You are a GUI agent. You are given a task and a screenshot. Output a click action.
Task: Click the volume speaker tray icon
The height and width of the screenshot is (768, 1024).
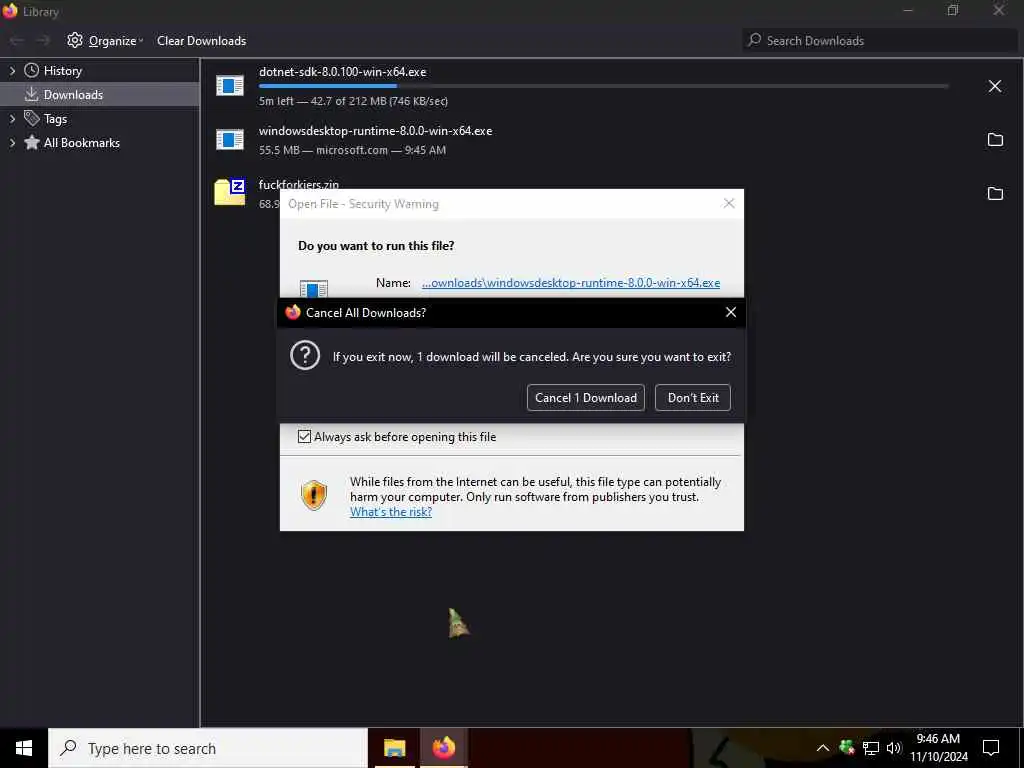[x=893, y=748]
